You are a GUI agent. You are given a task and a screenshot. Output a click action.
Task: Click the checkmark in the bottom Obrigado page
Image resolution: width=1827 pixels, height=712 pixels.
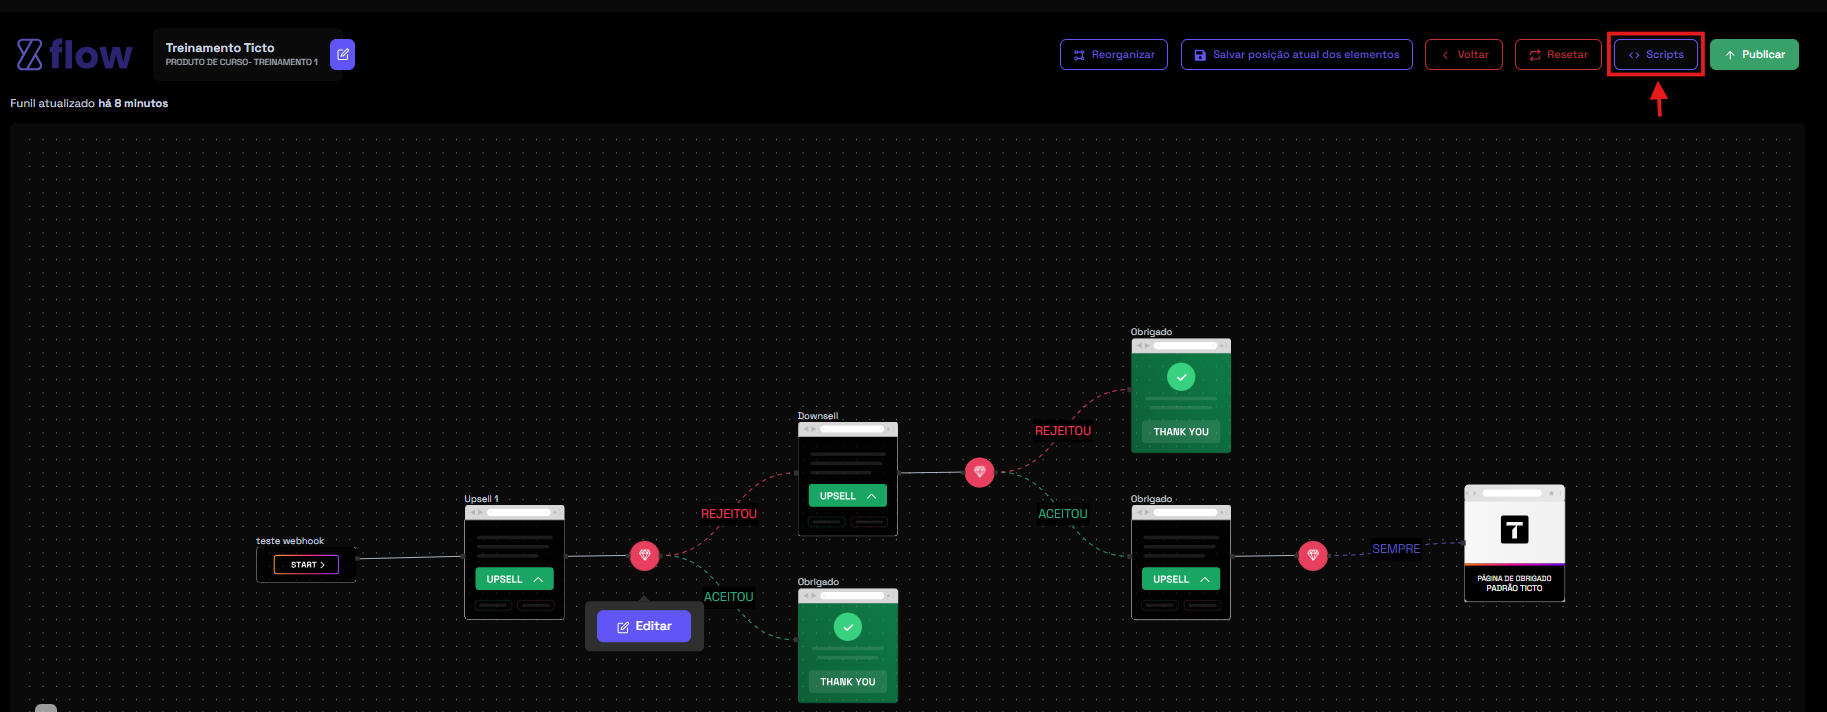pyautogui.click(x=847, y=627)
